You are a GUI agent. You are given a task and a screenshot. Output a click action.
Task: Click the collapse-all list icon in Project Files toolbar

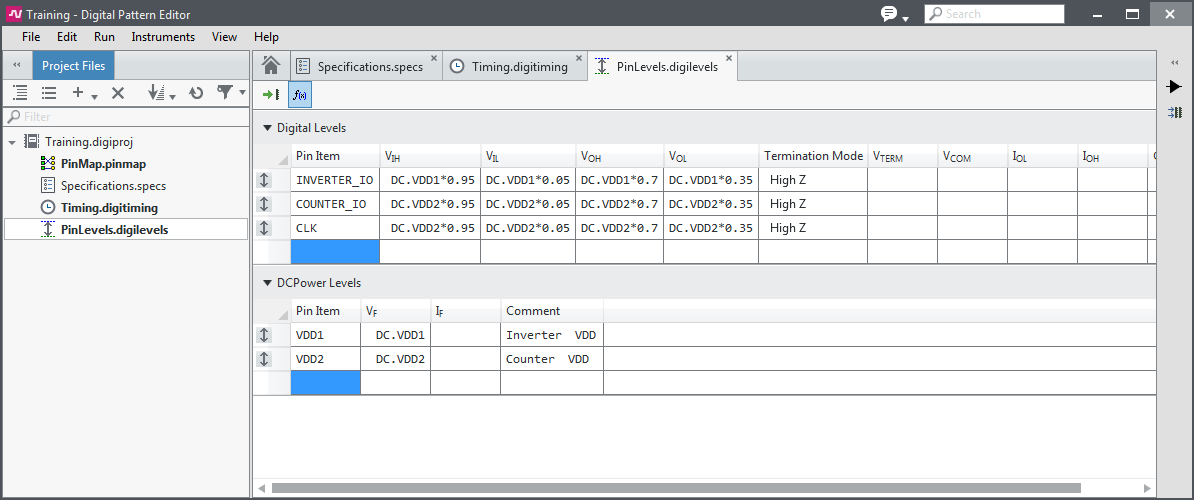click(x=49, y=93)
